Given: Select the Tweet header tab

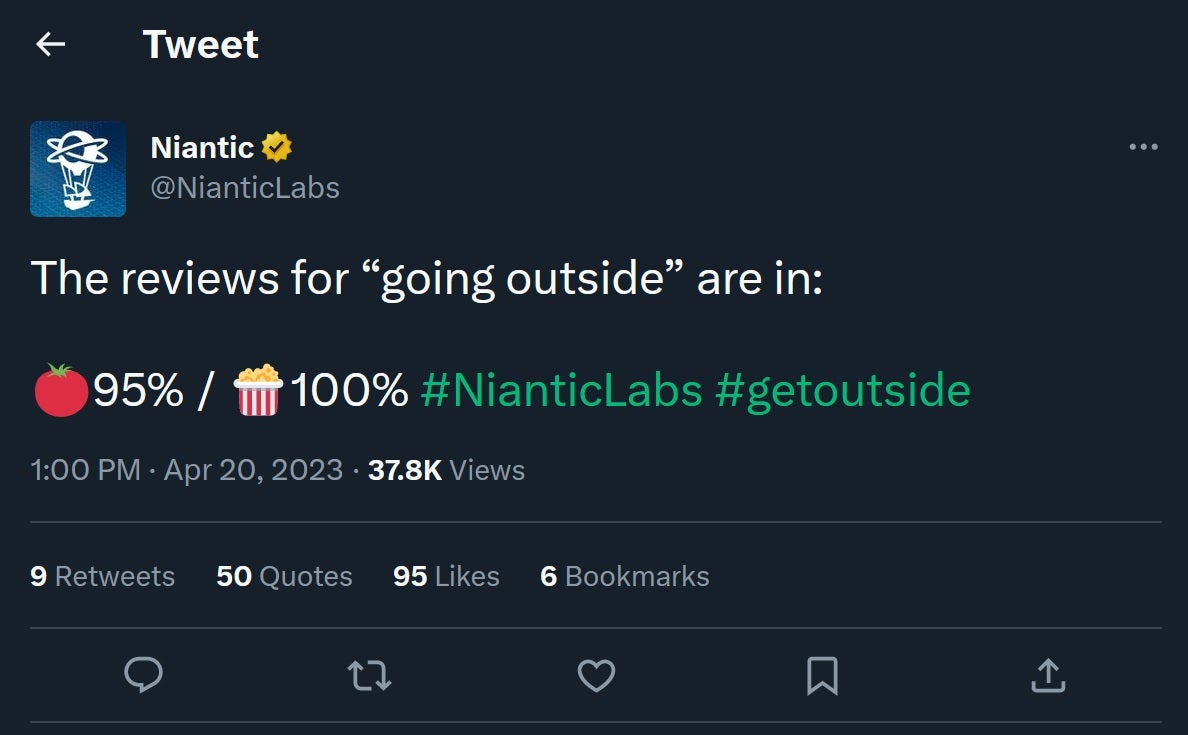Looking at the screenshot, I should tap(201, 44).
